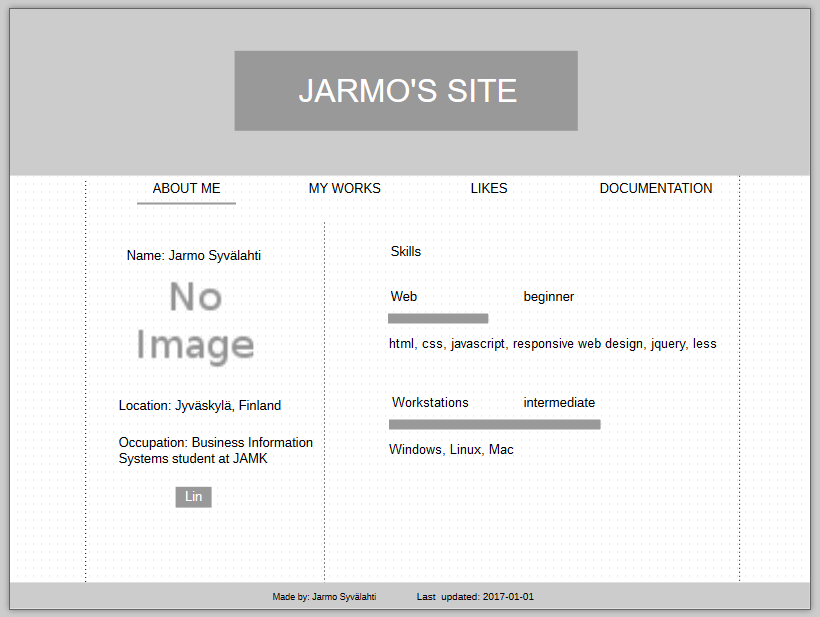Select the Name: Jarmo Syvälahti text
Screen dimensions: 820x617
tap(193, 256)
